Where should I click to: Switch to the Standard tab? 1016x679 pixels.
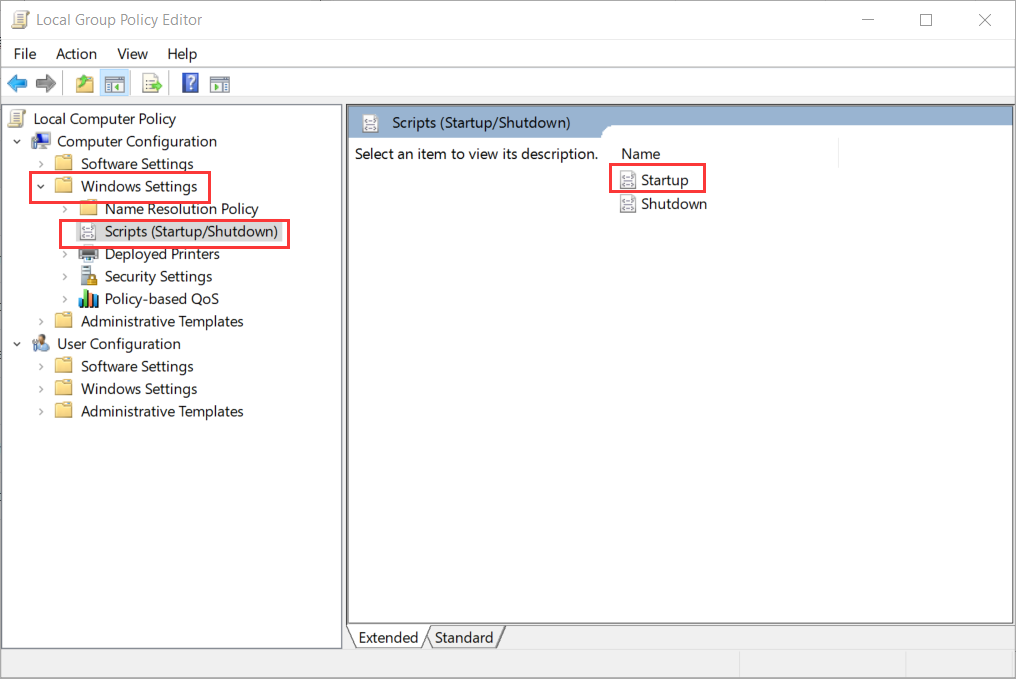coord(464,638)
